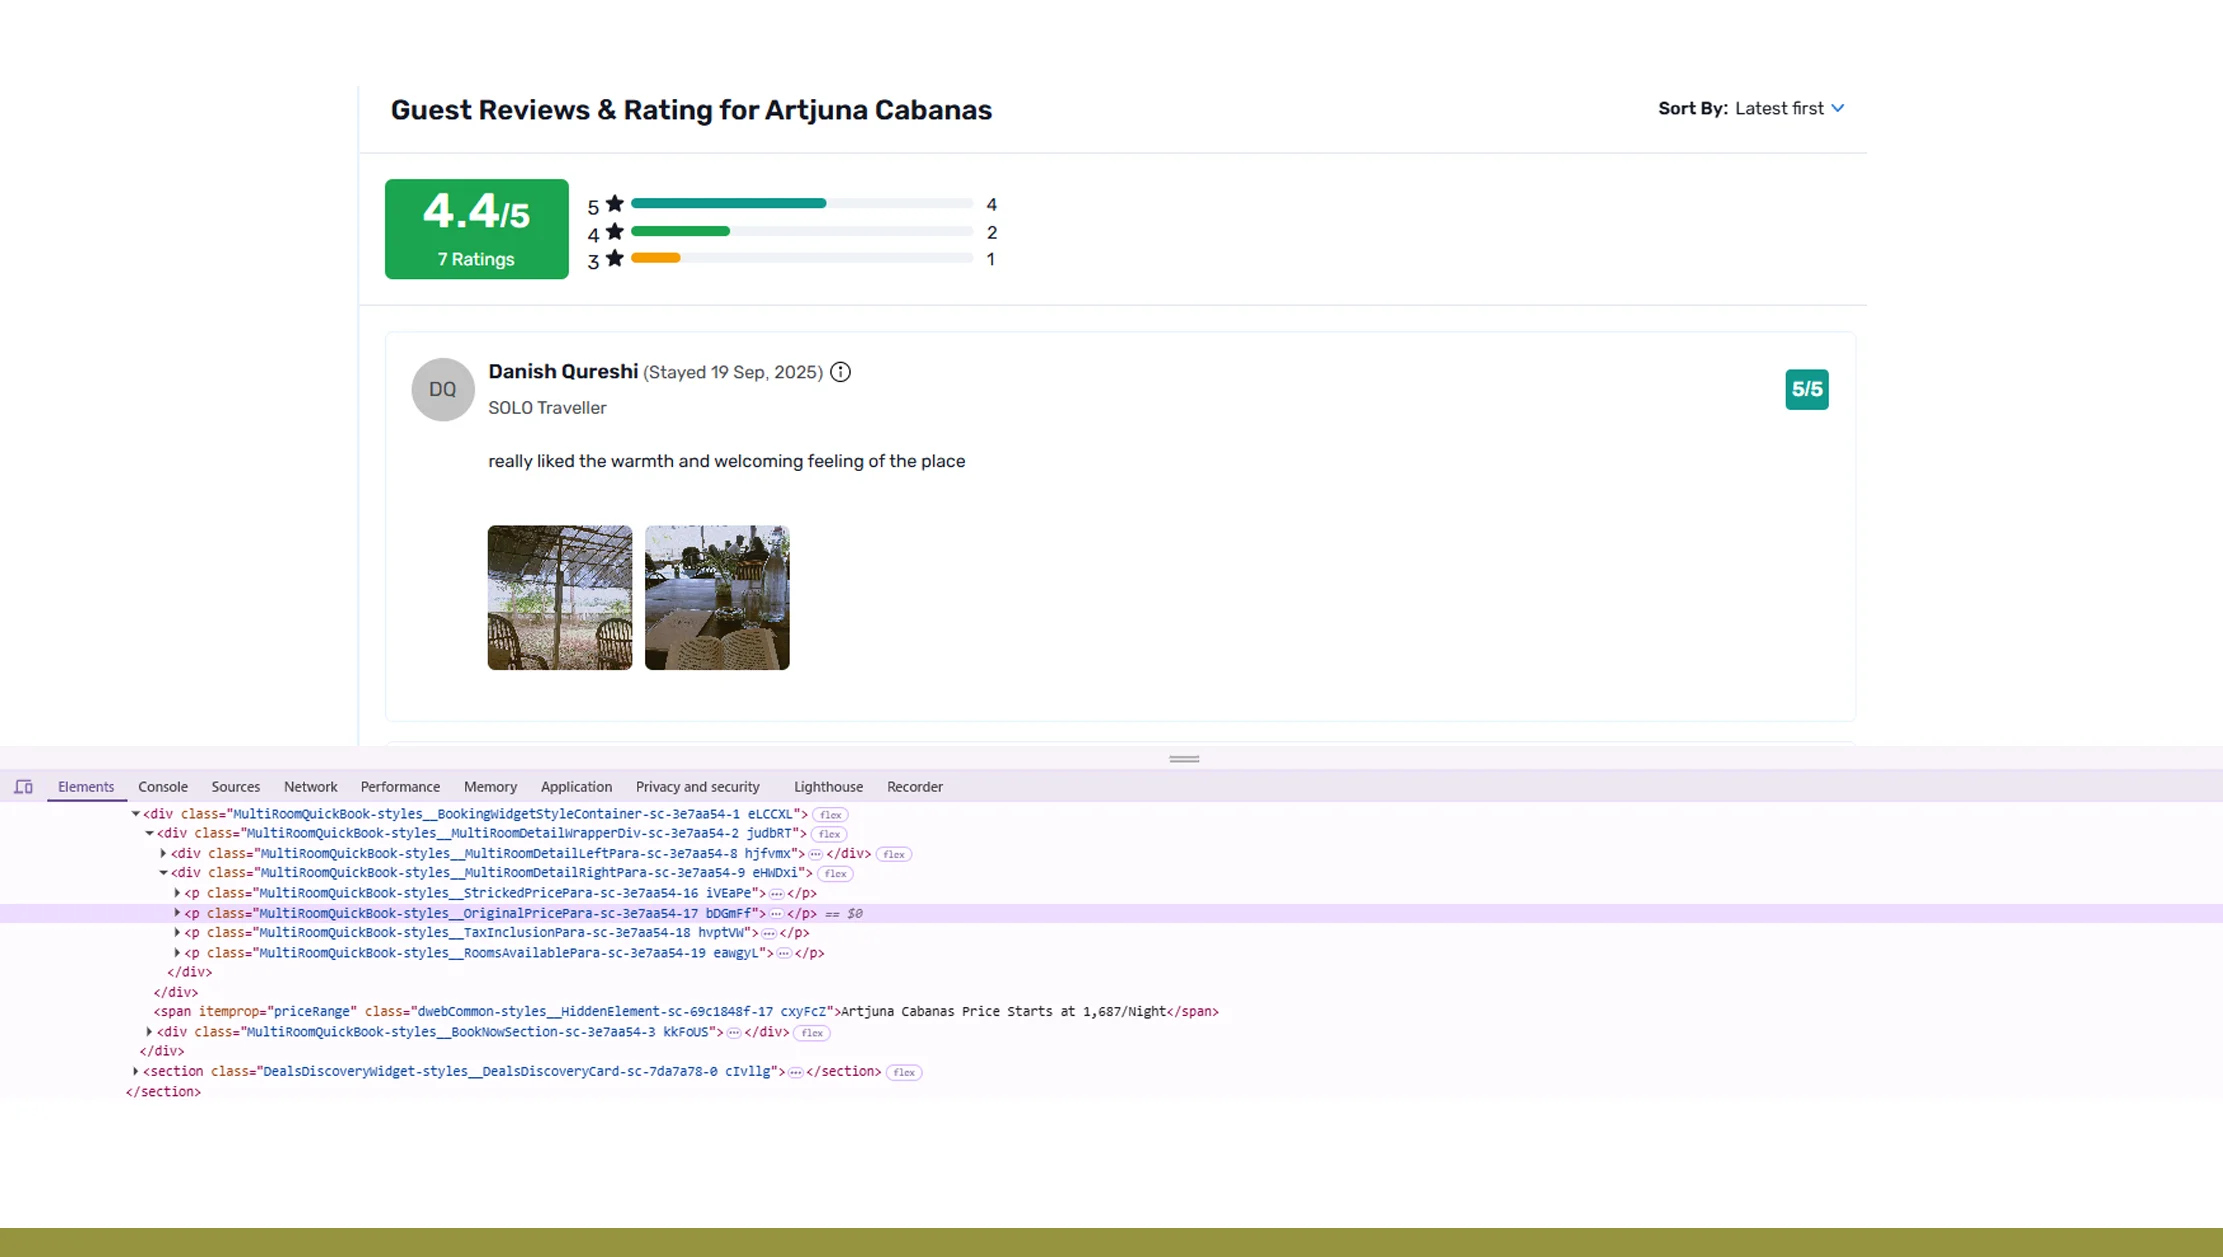The height and width of the screenshot is (1257, 2223).
Task: Open the Network panel tab
Action: 310,787
